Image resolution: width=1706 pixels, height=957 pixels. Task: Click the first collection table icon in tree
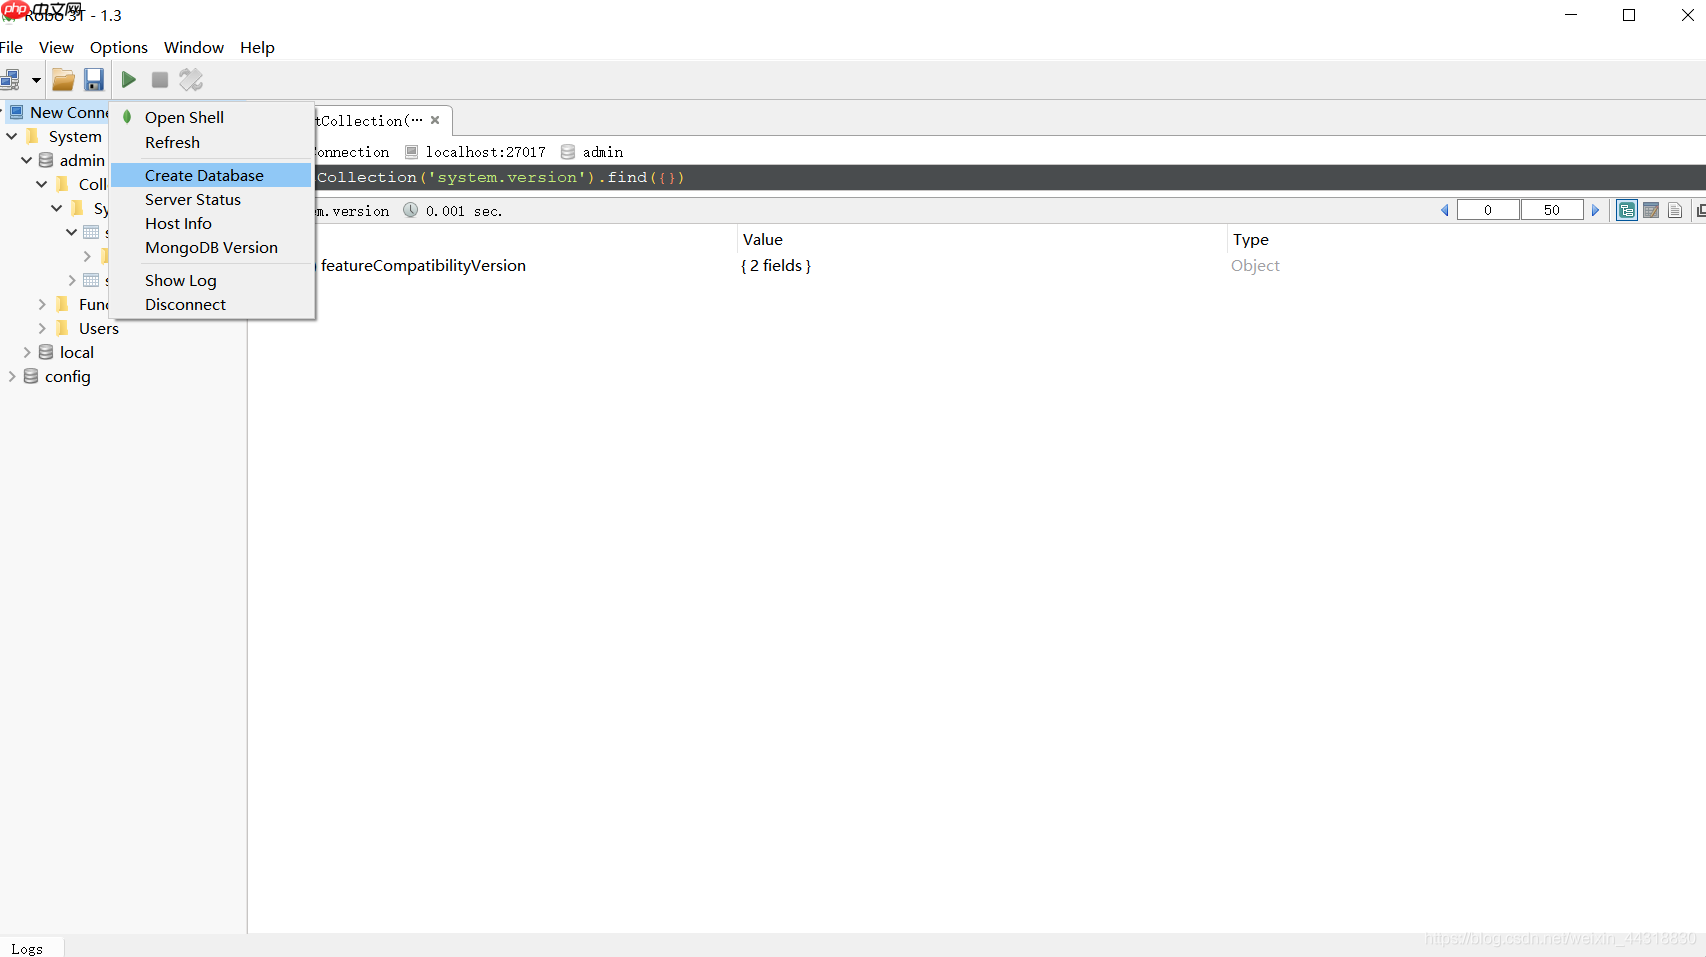[91, 232]
